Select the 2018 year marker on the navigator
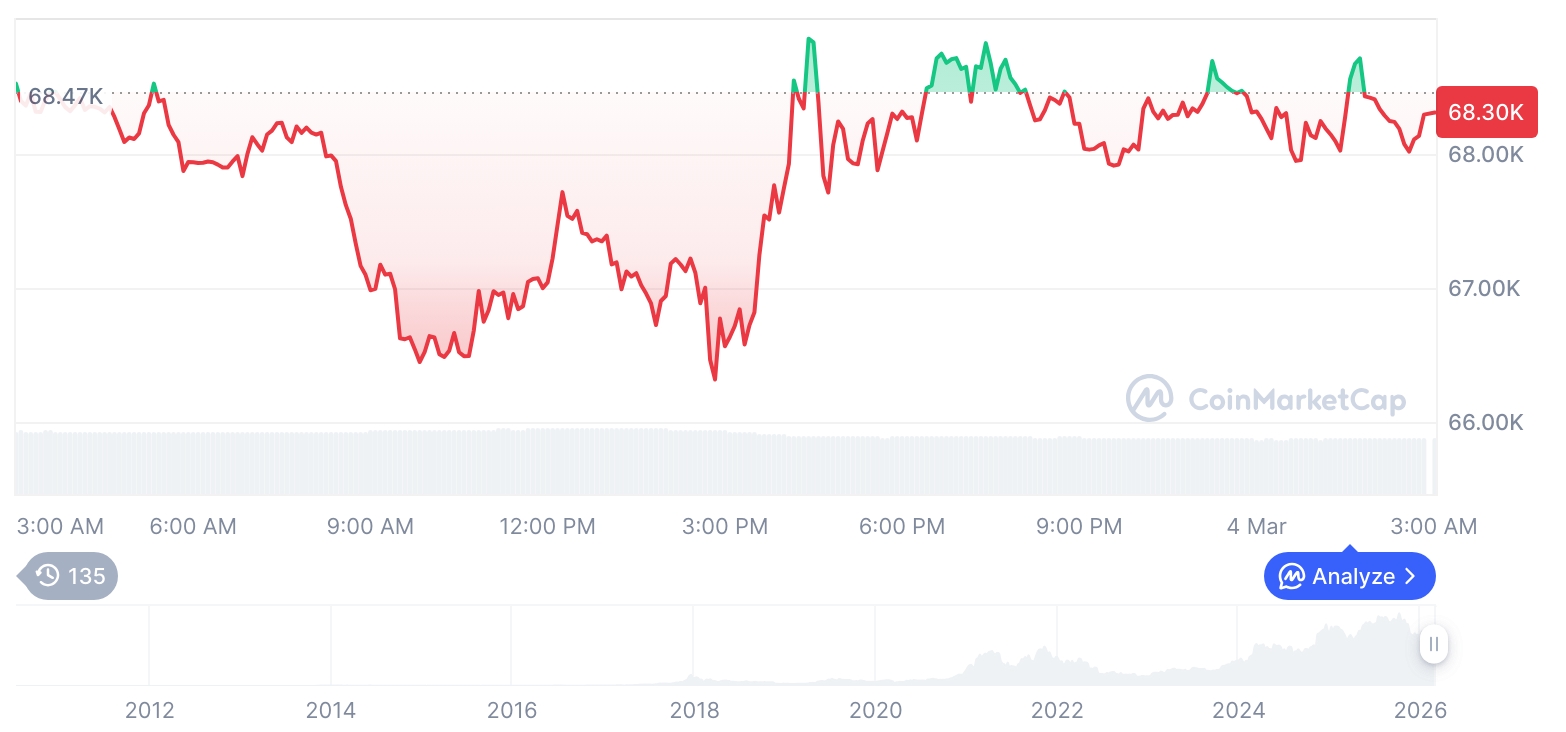The image size is (1566, 732). tap(694, 711)
